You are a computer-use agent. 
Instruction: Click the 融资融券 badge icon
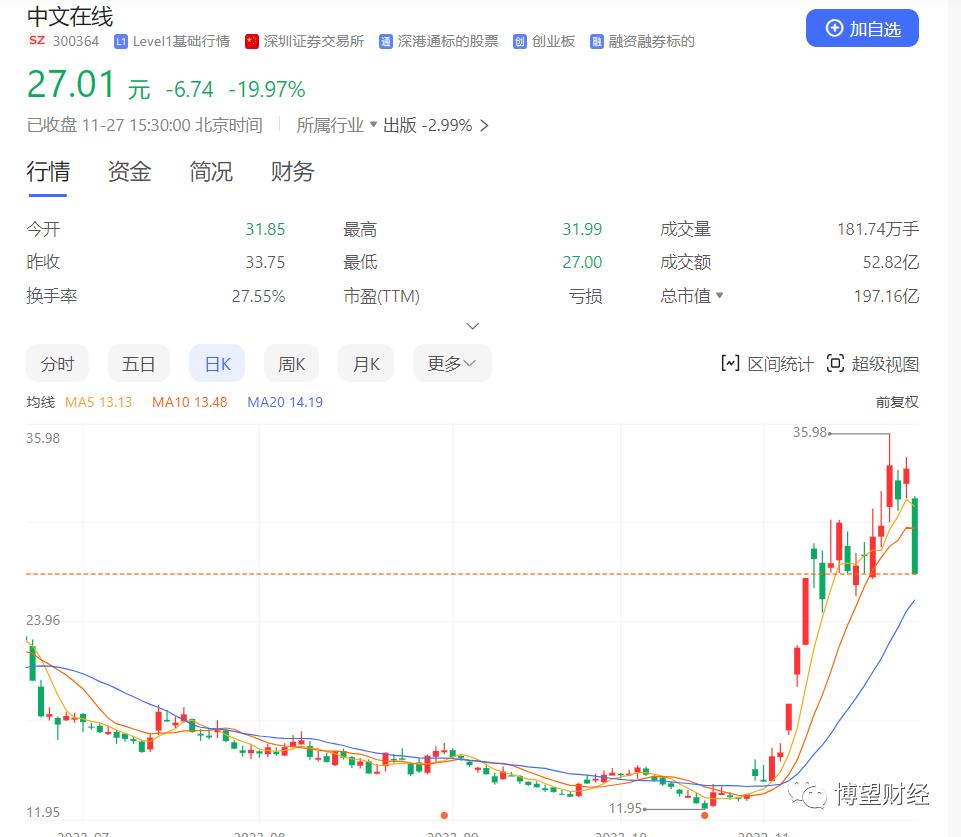point(596,42)
